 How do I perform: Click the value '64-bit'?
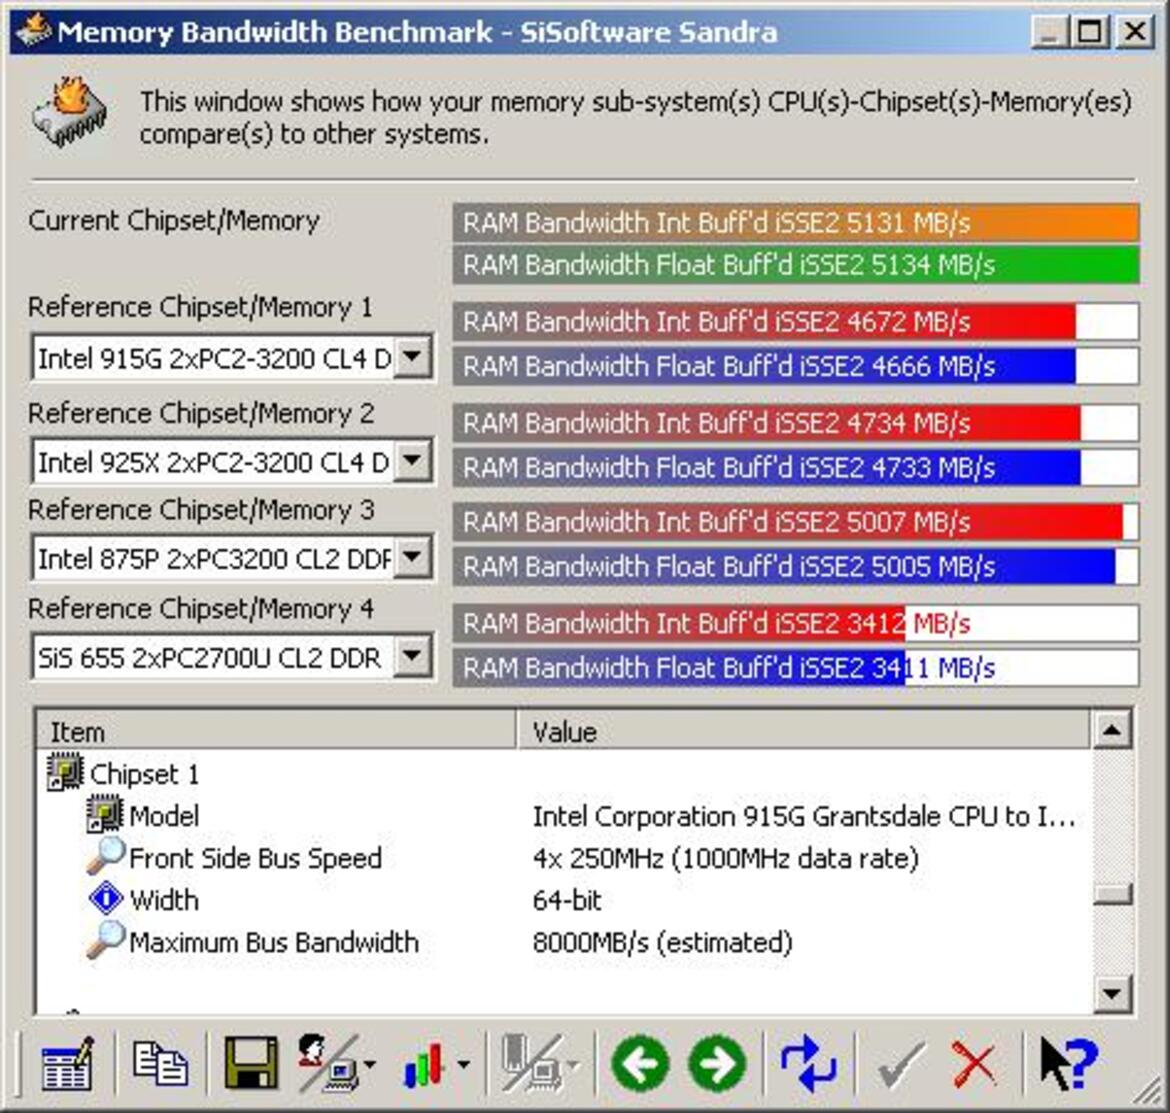coord(567,900)
